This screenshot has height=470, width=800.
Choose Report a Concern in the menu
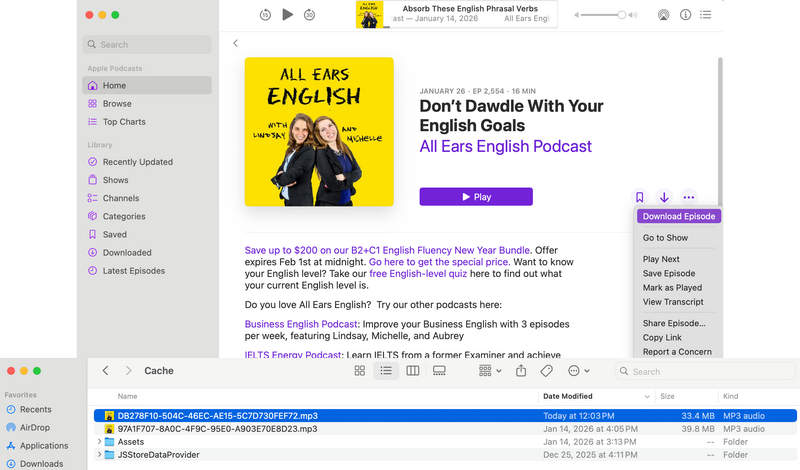[679, 352]
